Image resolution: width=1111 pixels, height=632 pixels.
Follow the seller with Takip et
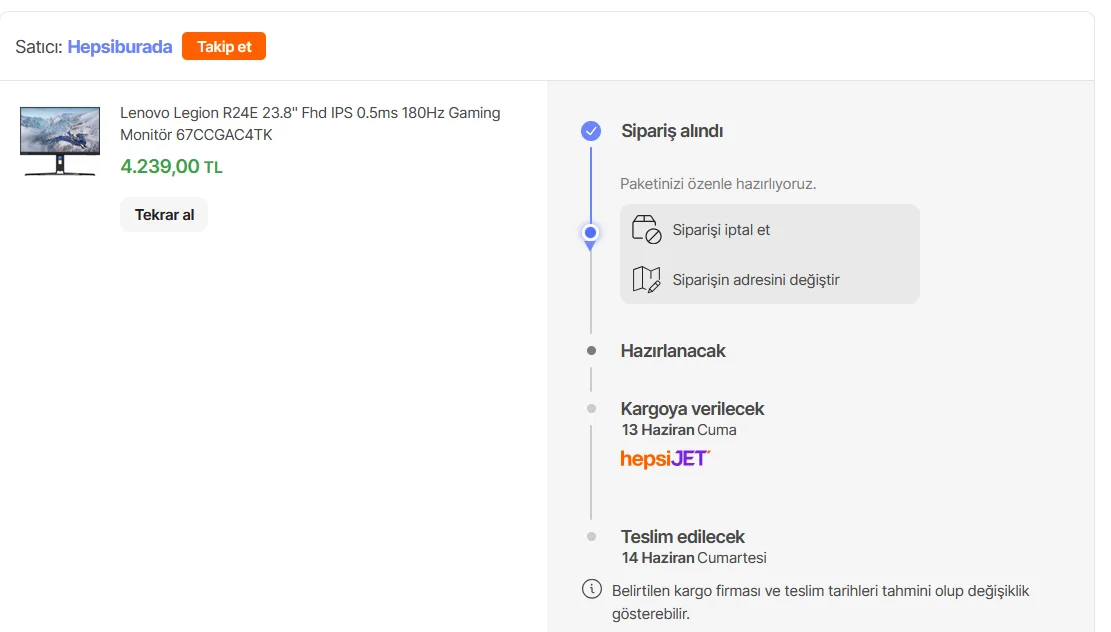click(x=224, y=46)
